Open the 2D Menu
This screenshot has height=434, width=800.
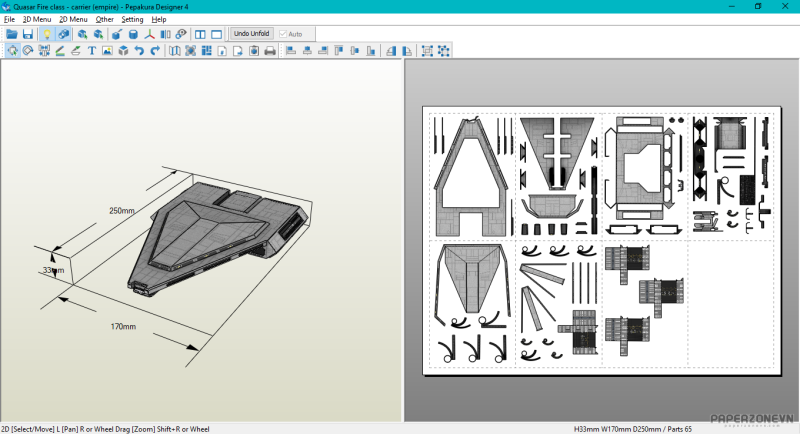coord(73,19)
